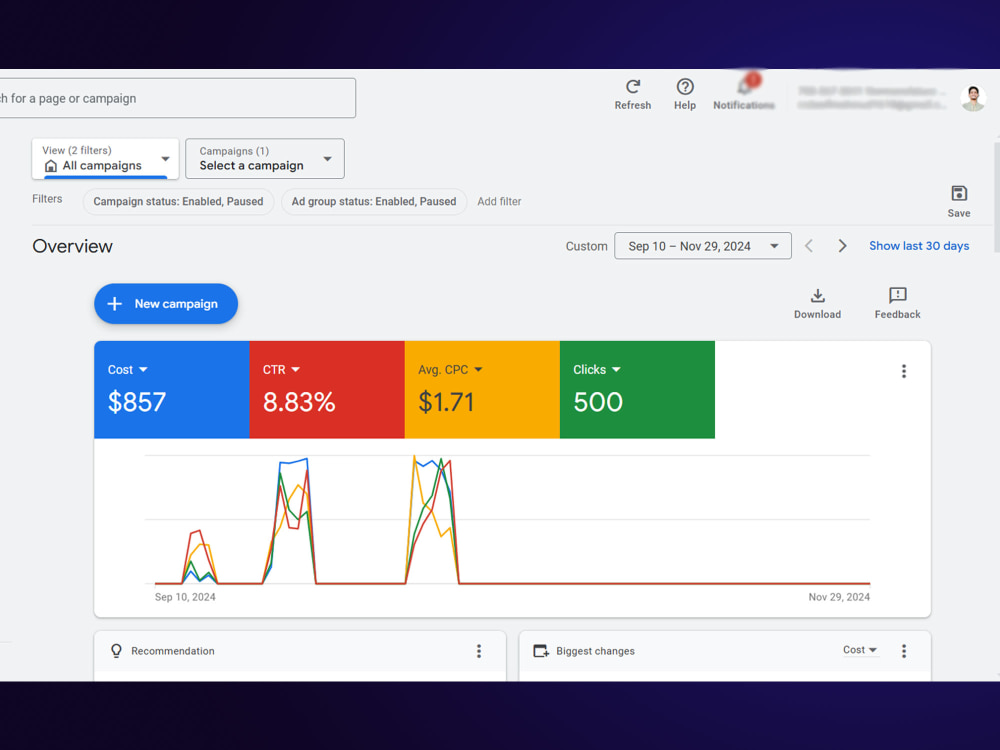
Task: Change the CTR metric dropdown on red tile
Action: coord(281,370)
